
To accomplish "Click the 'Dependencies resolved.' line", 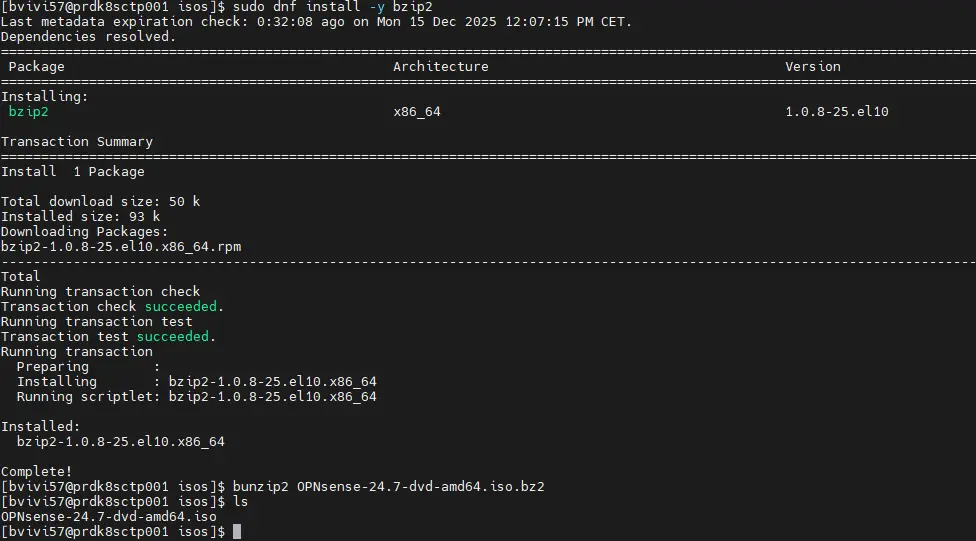I will pyautogui.click(x=88, y=37).
